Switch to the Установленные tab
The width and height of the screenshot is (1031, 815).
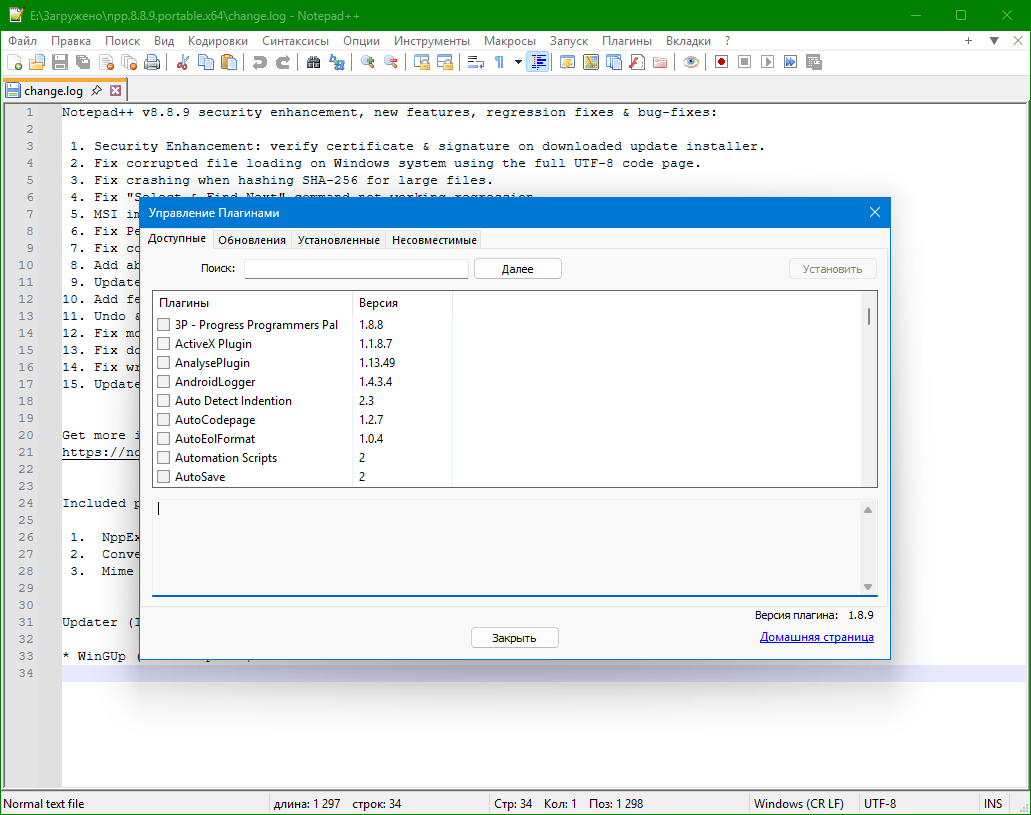tap(338, 240)
